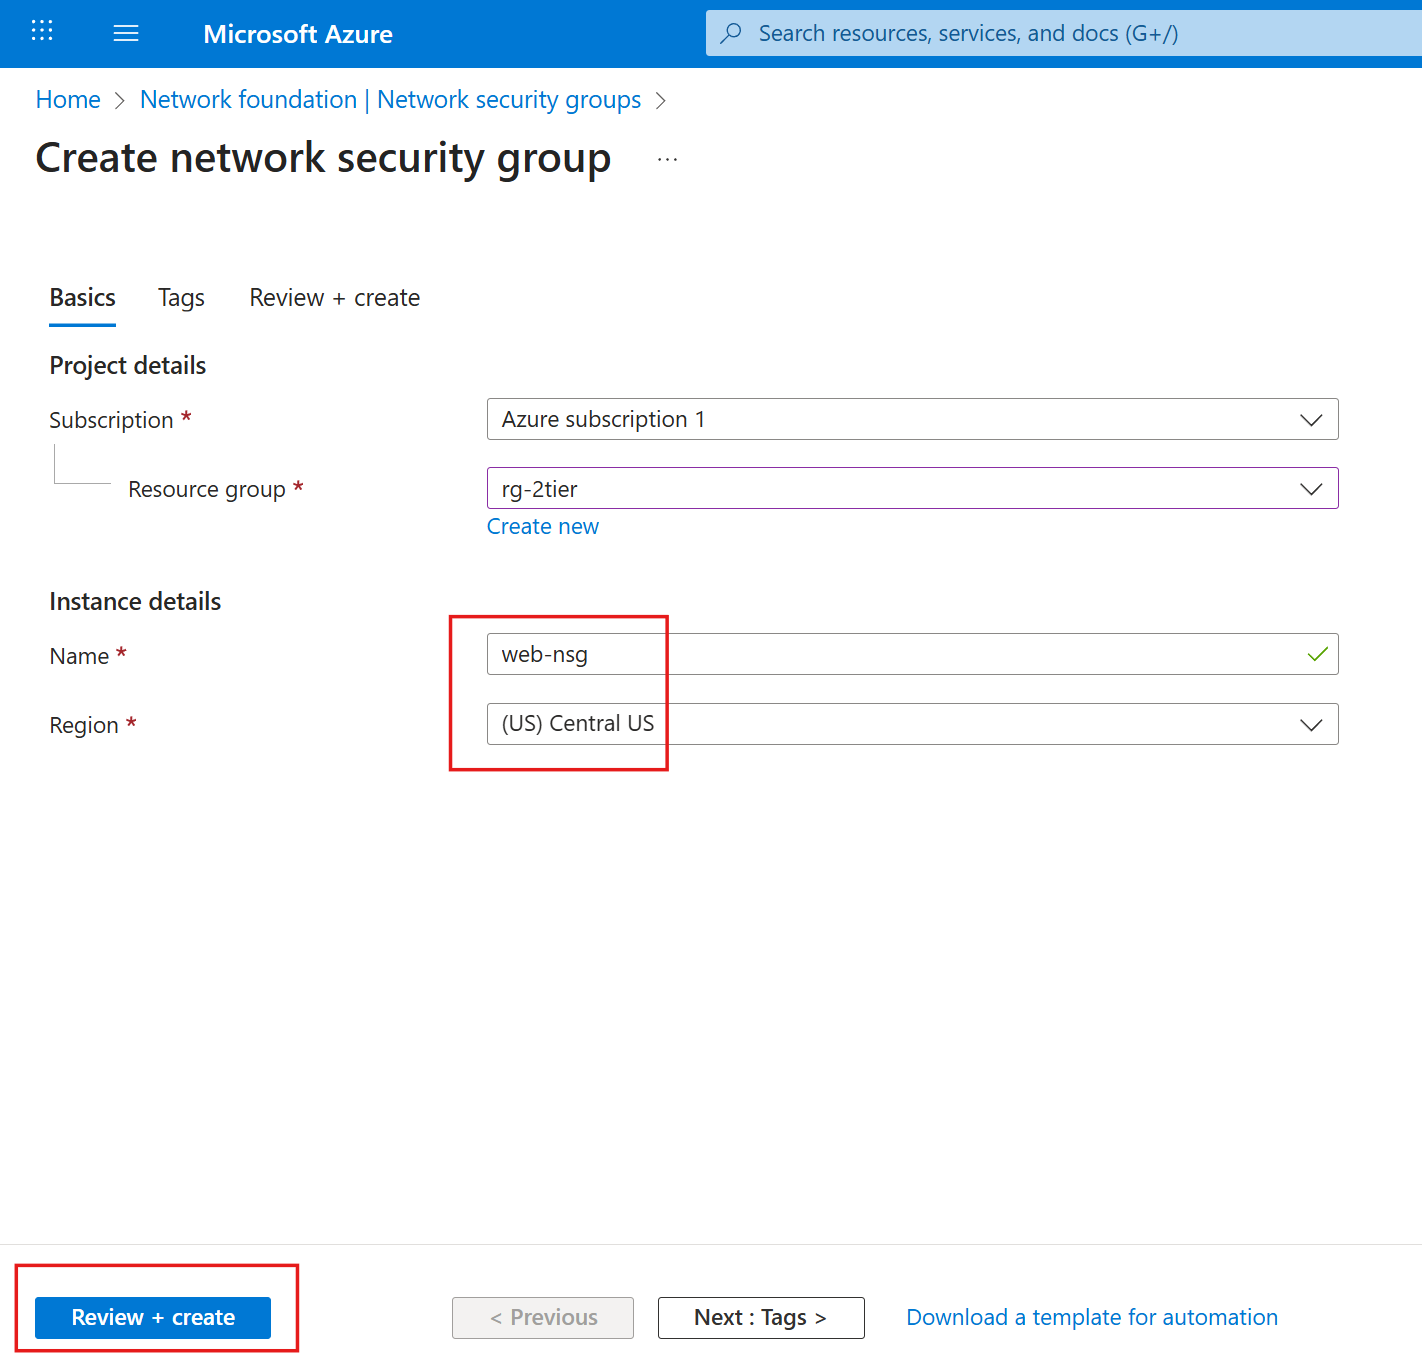Open Network foundation Network security groups breadcrumb
This screenshot has height=1356, width=1422.
(x=390, y=99)
